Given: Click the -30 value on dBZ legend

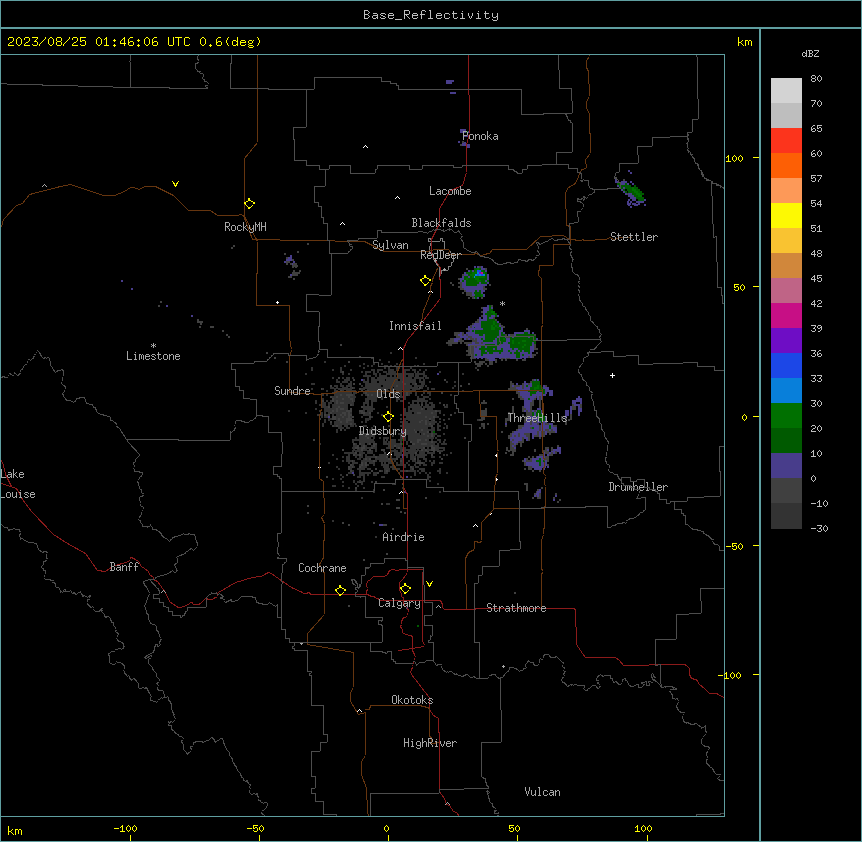Looking at the screenshot, I should [x=819, y=528].
